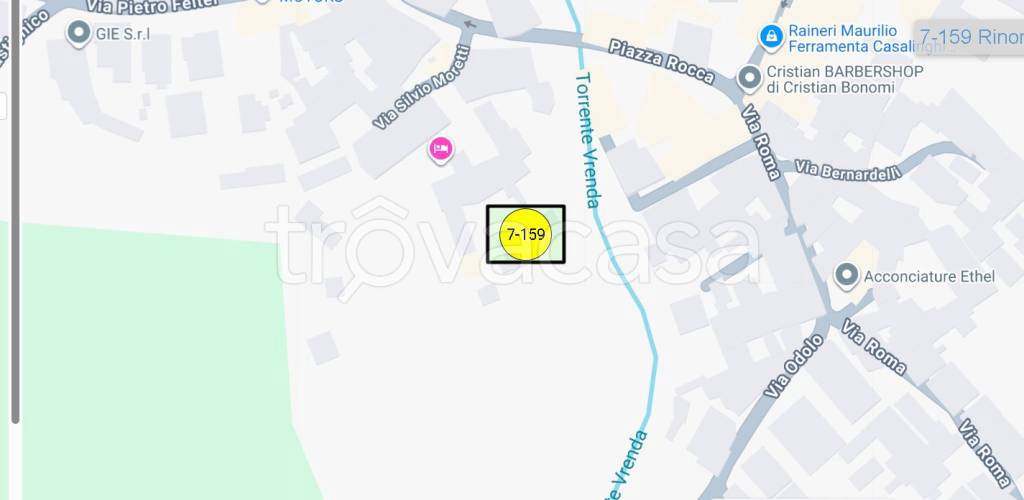The height and width of the screenshot is (500, 1024).
Task: Click the Piazza Rocca street label
Action: 661,61
